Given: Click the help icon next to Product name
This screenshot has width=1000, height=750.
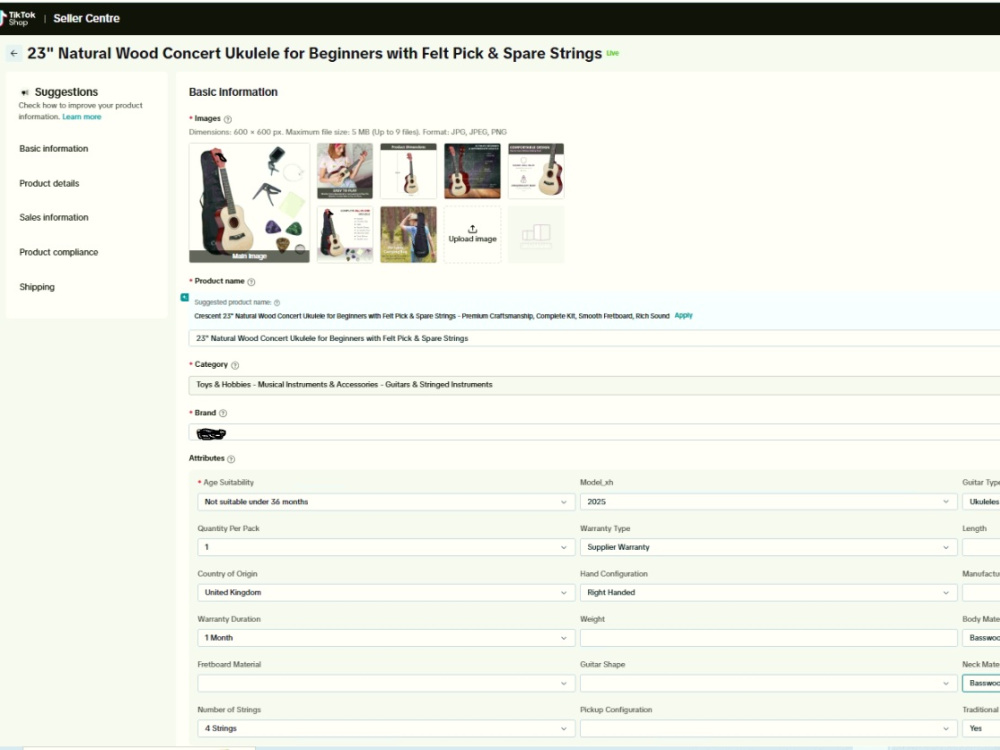Looking at the screenshot, I should pos(251,282).
